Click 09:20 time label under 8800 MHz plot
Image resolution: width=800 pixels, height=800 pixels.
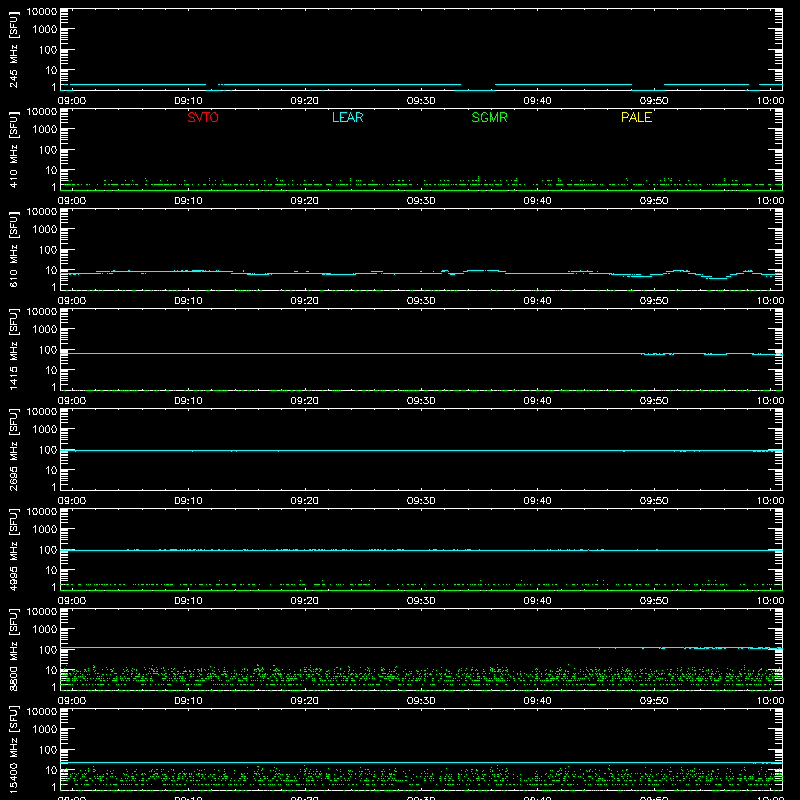305,701
